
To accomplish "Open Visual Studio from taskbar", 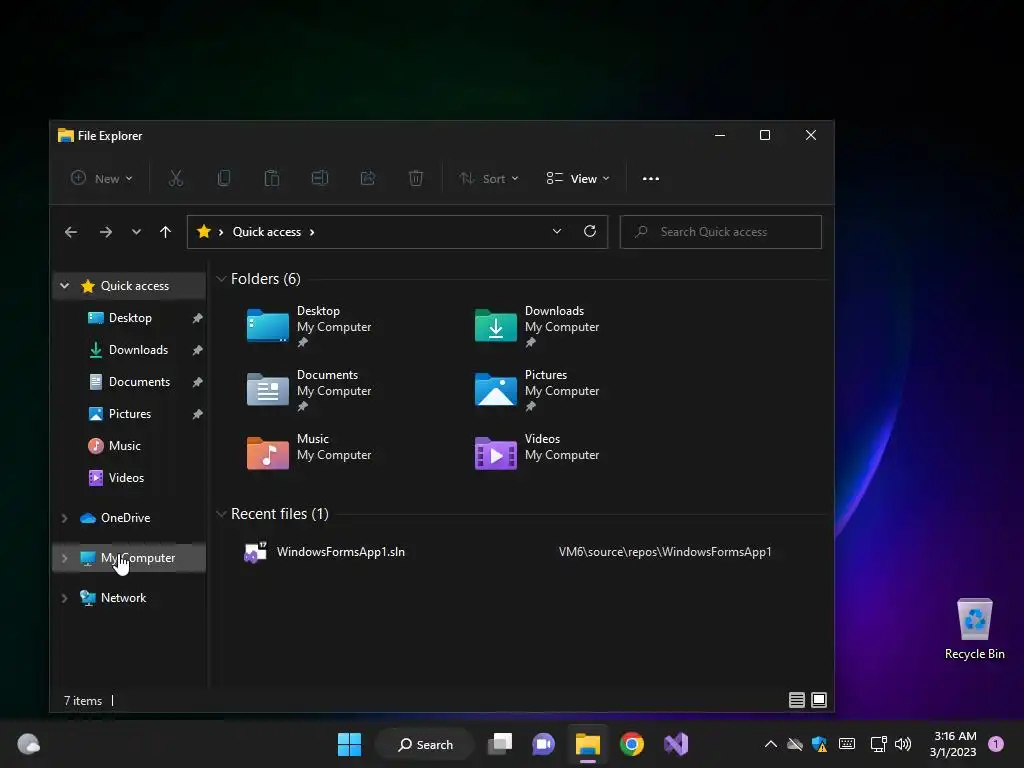I will click(676, 744).
